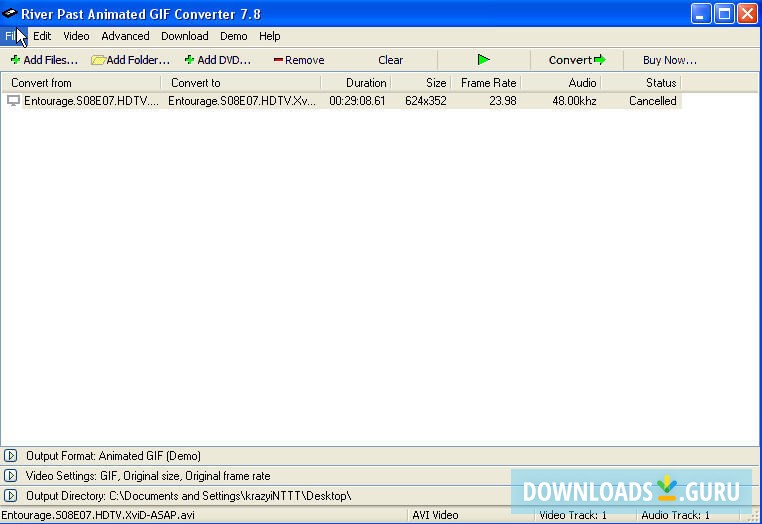Open the Edit menu

pos(42,36)
